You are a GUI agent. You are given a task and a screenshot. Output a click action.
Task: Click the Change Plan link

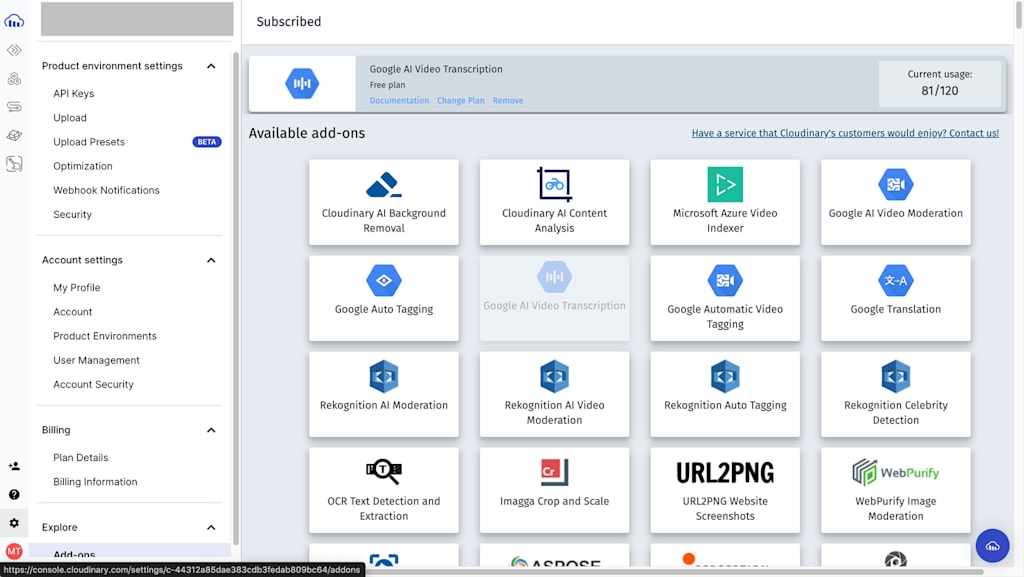coord(460,101)
